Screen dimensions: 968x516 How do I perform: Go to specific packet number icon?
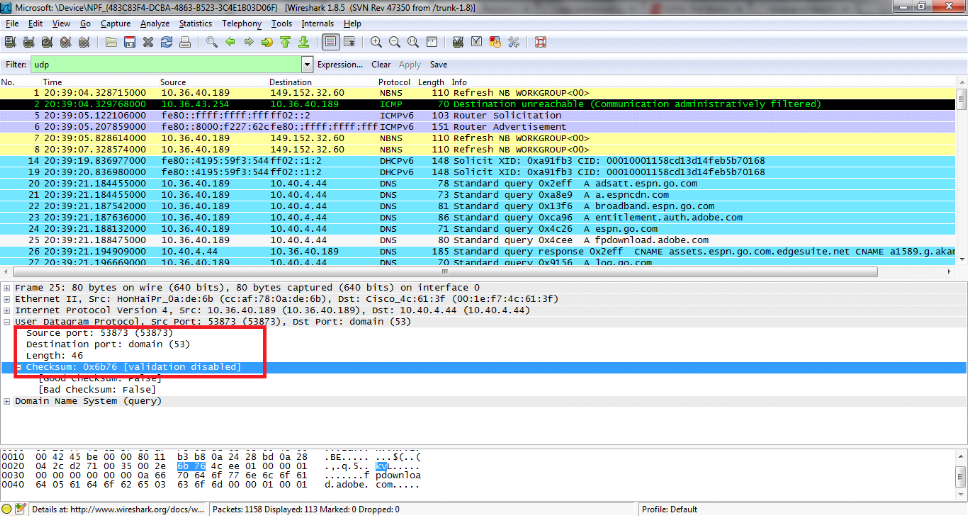click(x=267, y=42)
